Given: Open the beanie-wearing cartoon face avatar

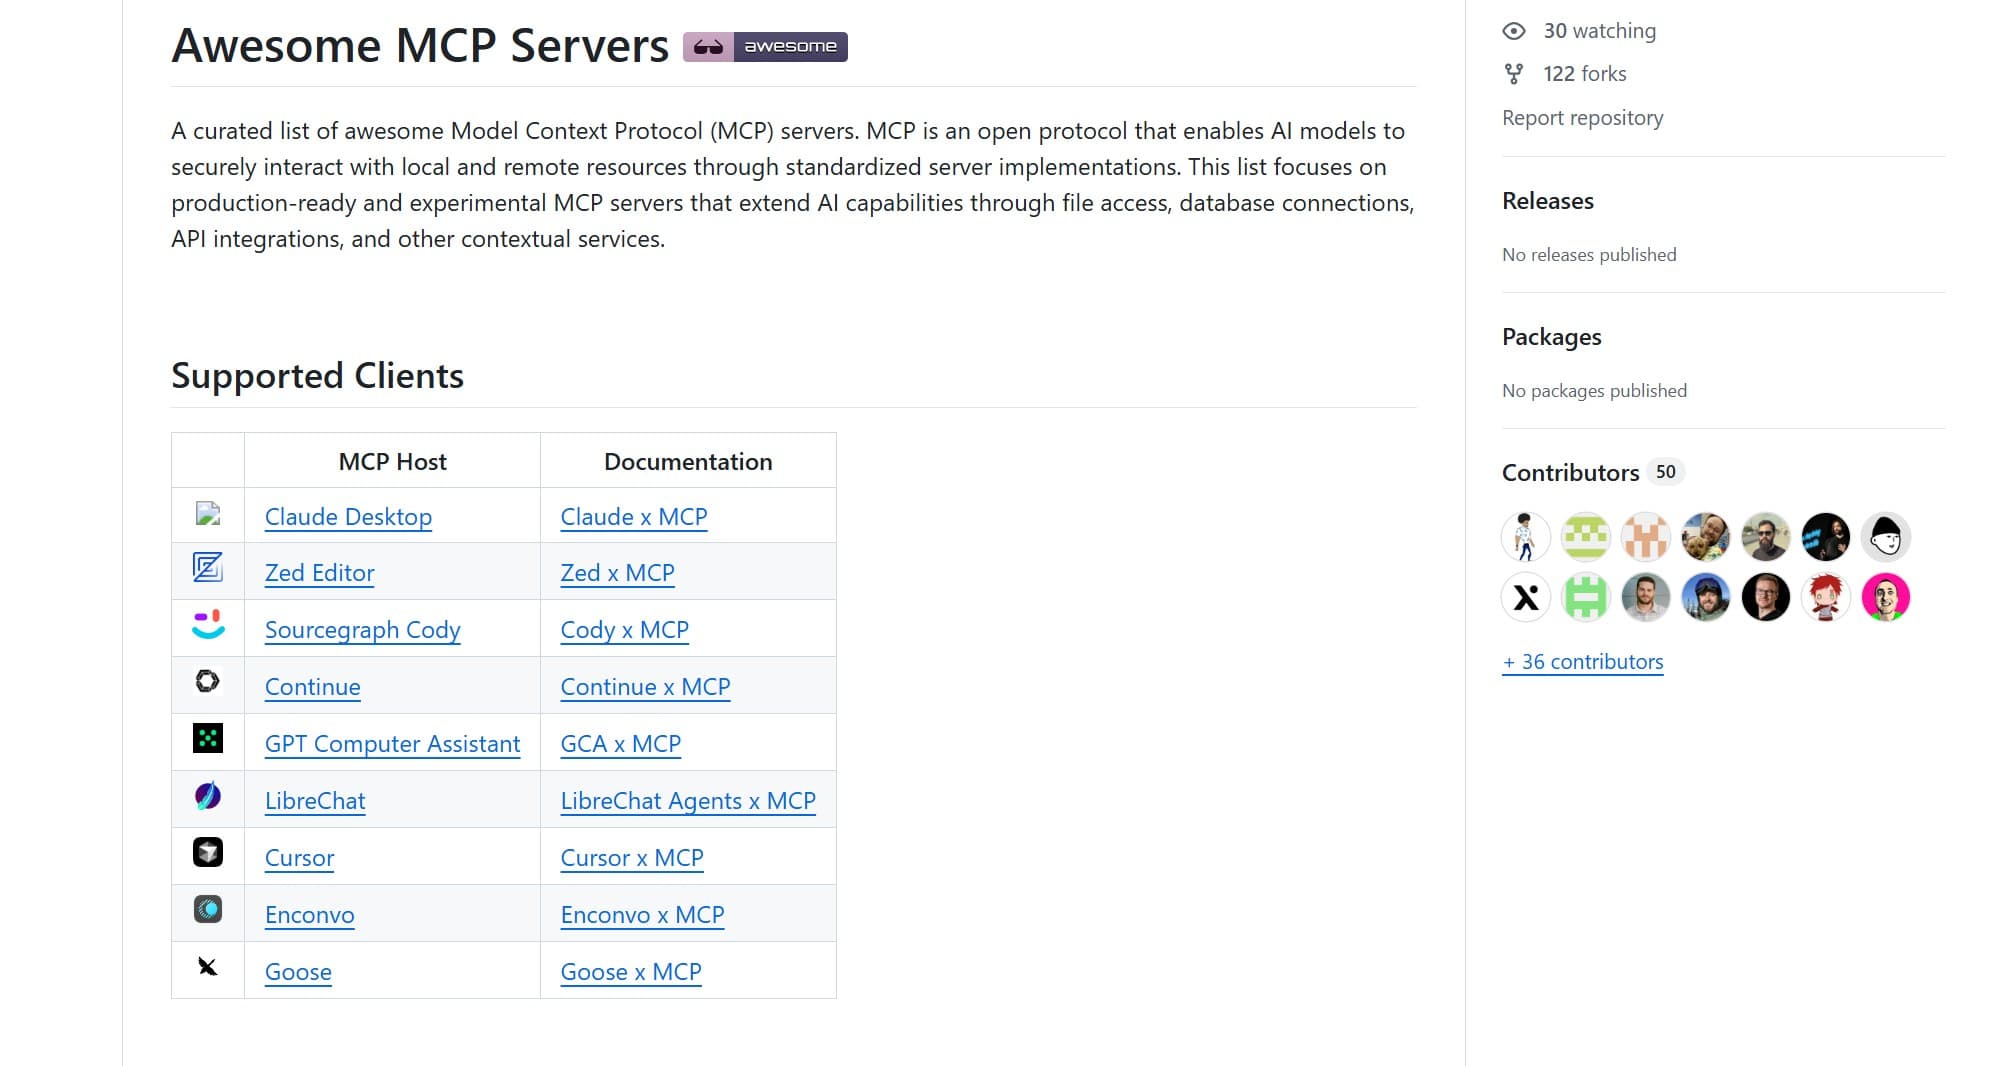Looking at the screenshot, I should point(1886,537).
